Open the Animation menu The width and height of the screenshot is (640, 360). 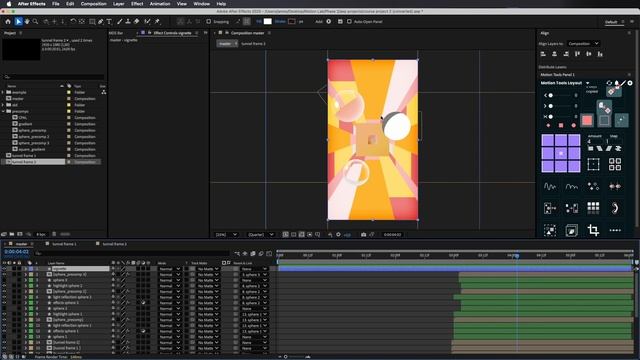pyautogui.click(x=160, y=4)
